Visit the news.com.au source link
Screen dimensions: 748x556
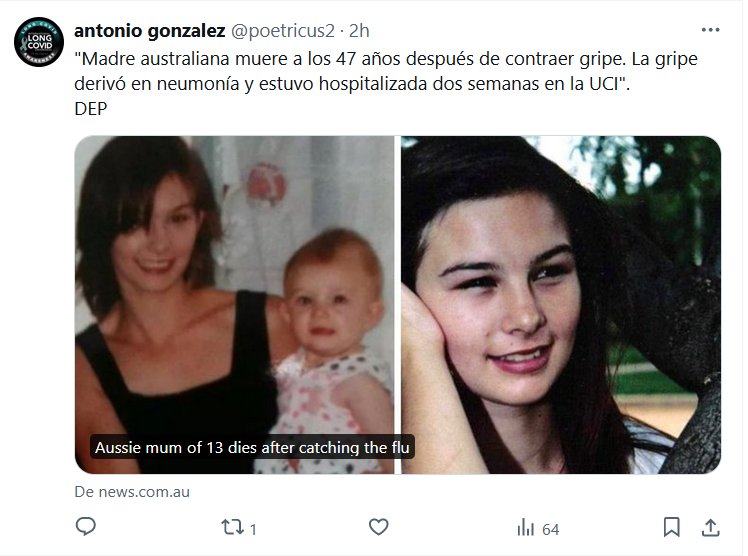(132, 492)
